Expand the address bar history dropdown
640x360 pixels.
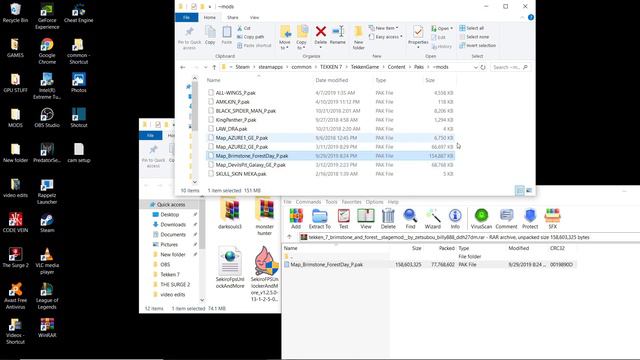(x=476, y=67)
